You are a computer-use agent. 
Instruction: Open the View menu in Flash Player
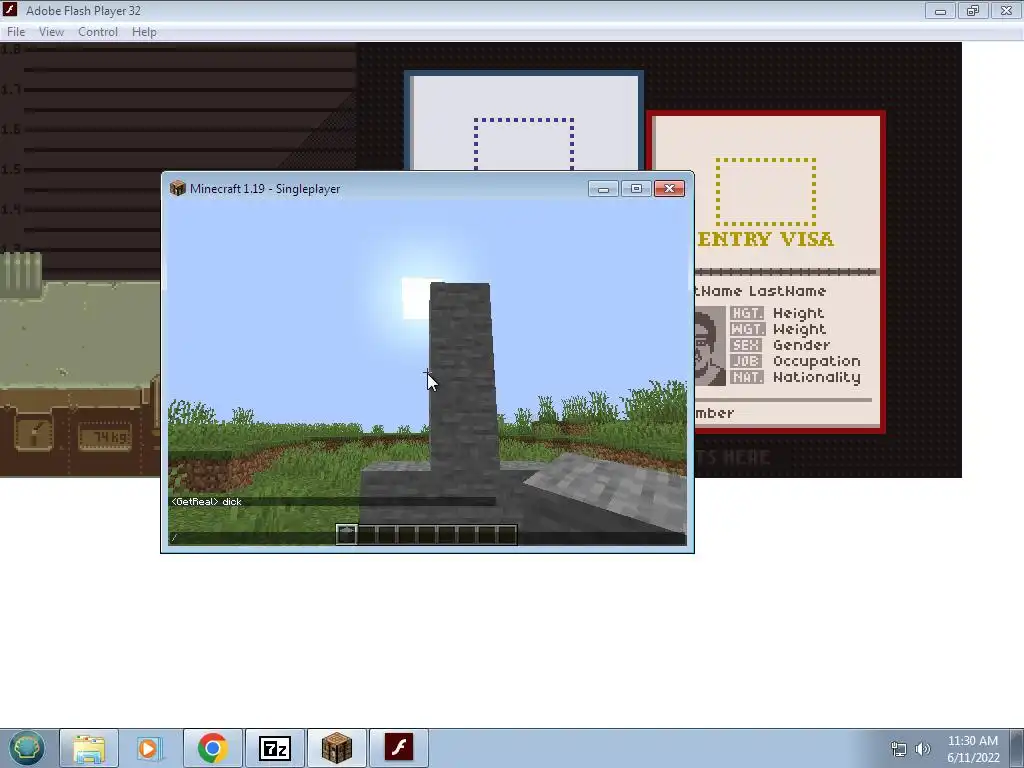pyautogui.click(x=51, y=32)
